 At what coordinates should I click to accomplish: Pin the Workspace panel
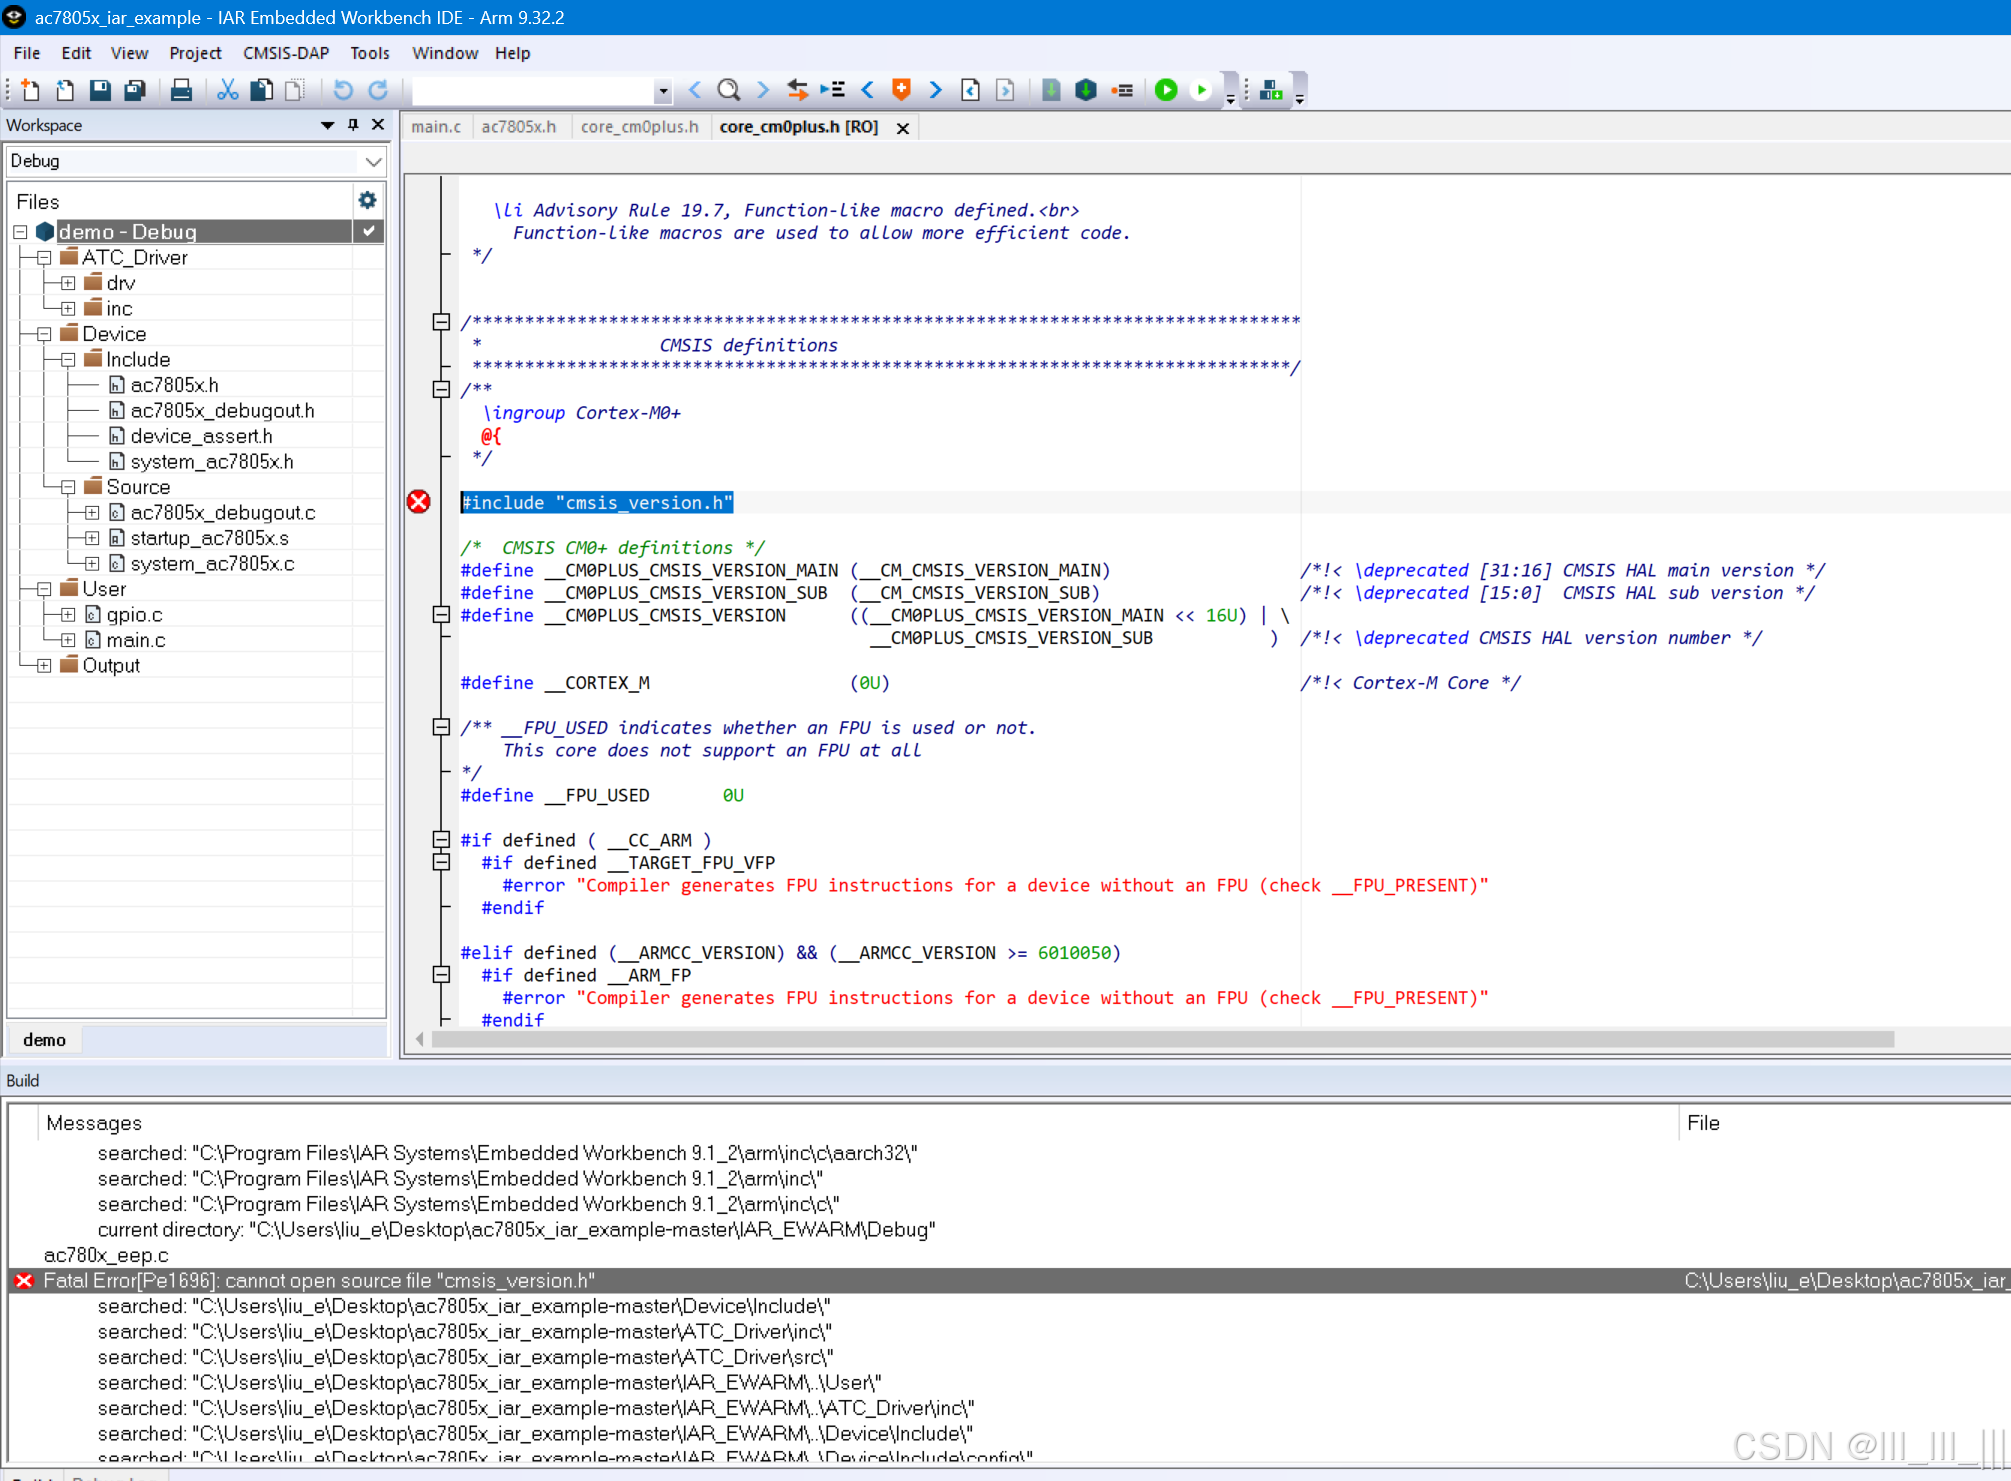pyautogui.click(x=353, y=125)
